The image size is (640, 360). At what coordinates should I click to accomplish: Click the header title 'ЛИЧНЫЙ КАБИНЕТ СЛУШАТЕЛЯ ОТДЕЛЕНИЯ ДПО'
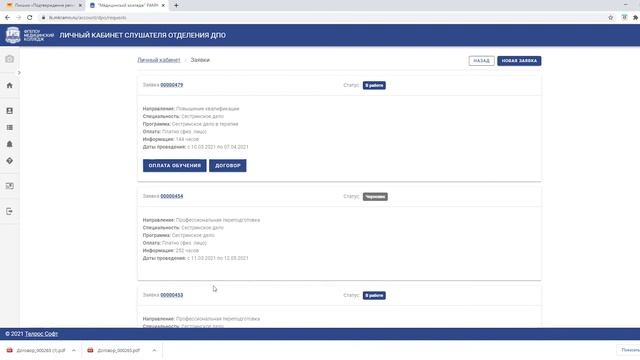click(x=142, y=36)
